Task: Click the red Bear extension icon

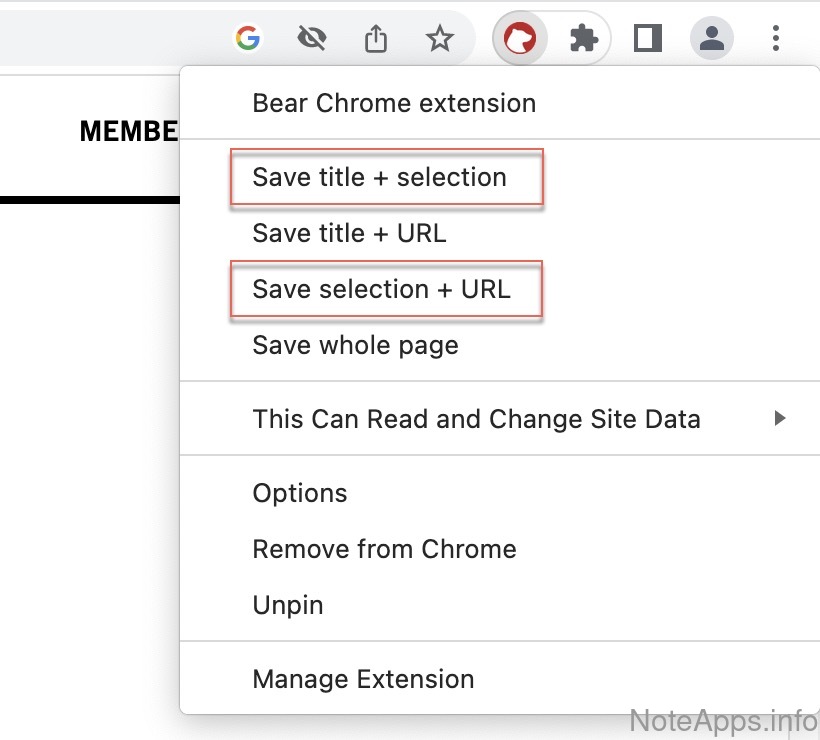Action: (520, 39)
